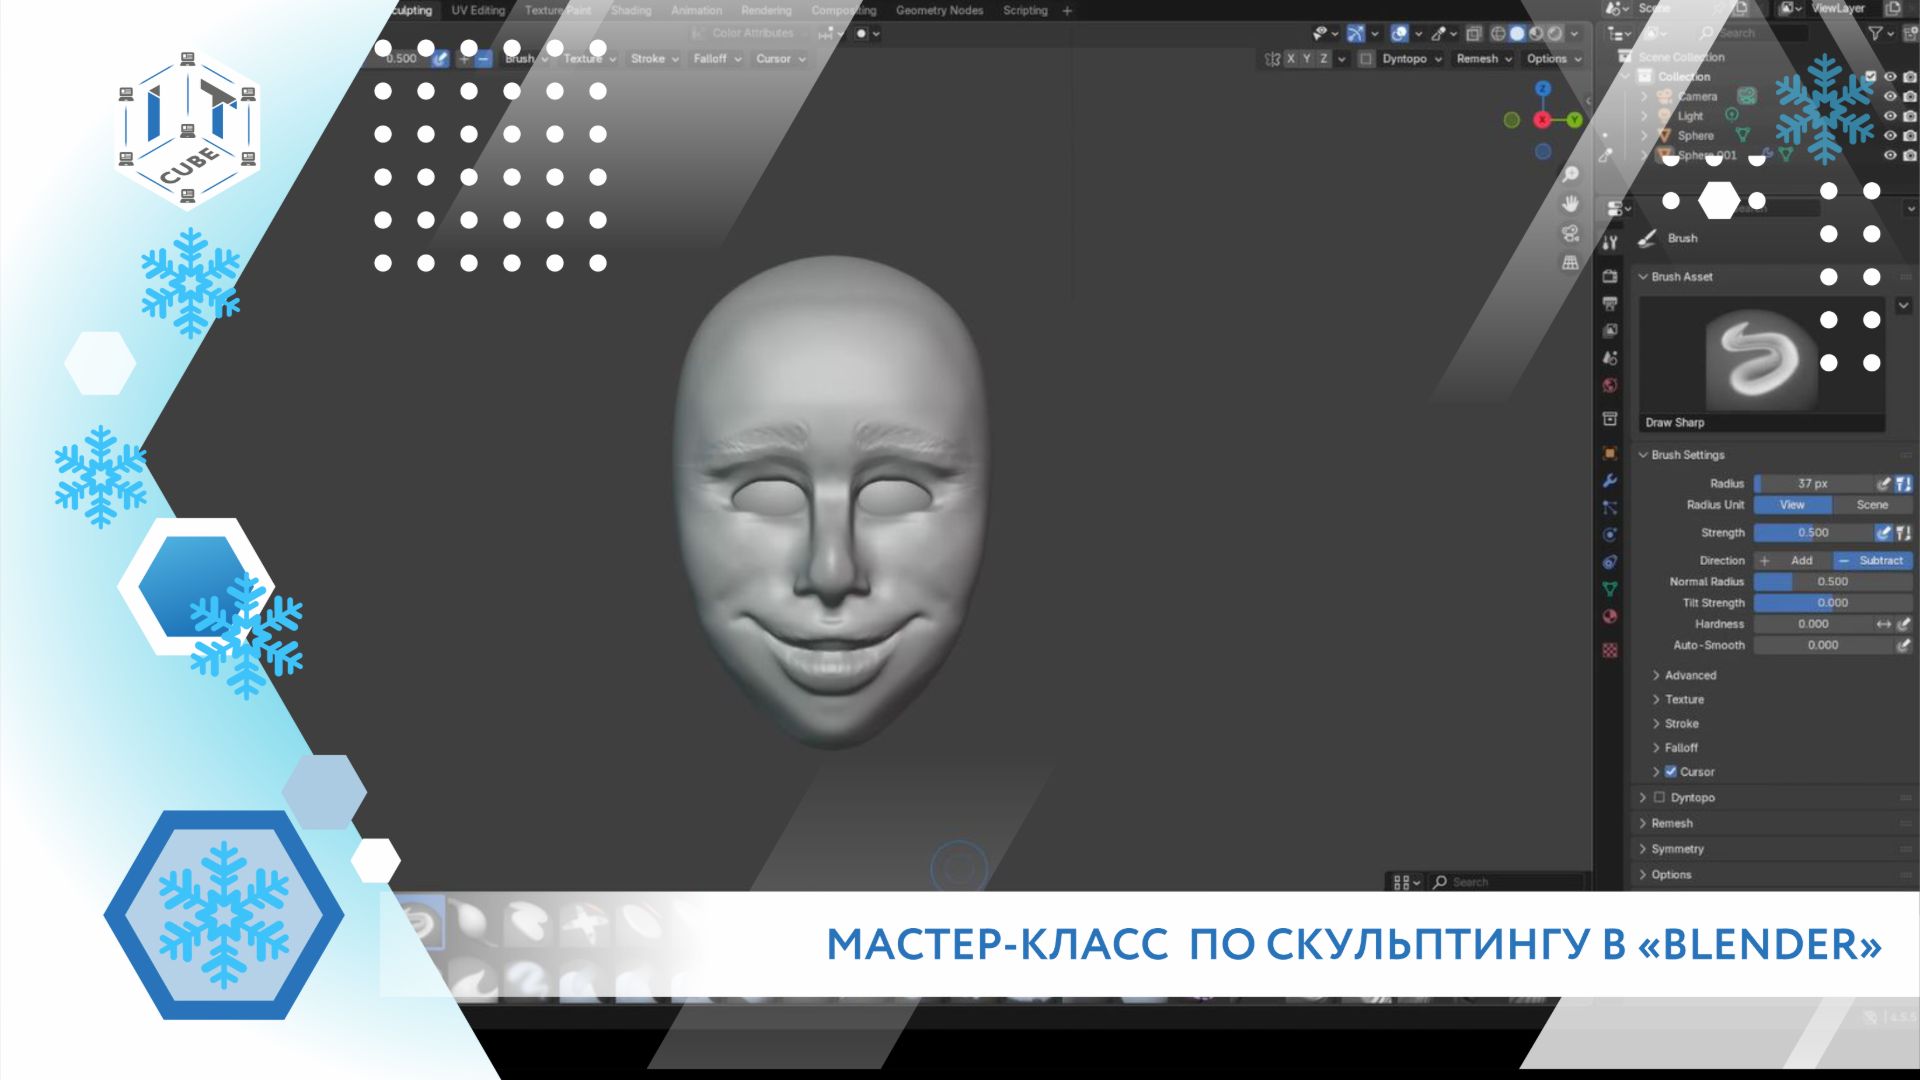
Task: Set Radius Unit to Scene
Action: [1871, 505]
